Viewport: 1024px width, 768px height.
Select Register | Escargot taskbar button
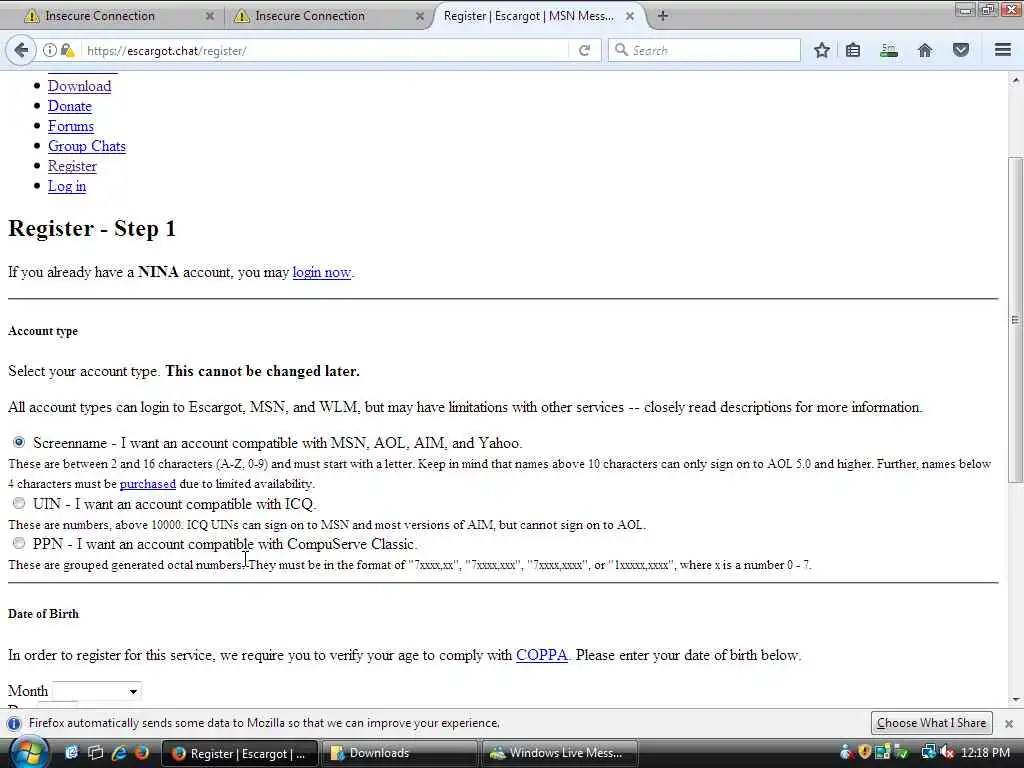coord(239,753)
